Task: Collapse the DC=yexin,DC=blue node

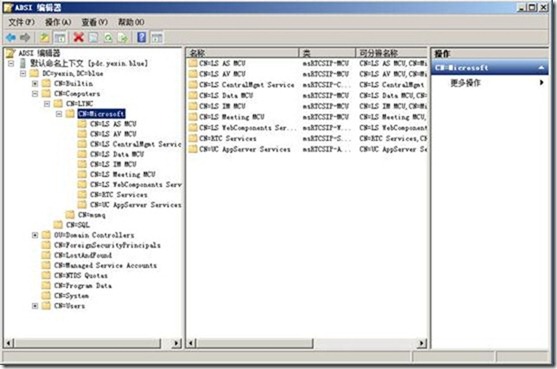Action: coord(23,74)
